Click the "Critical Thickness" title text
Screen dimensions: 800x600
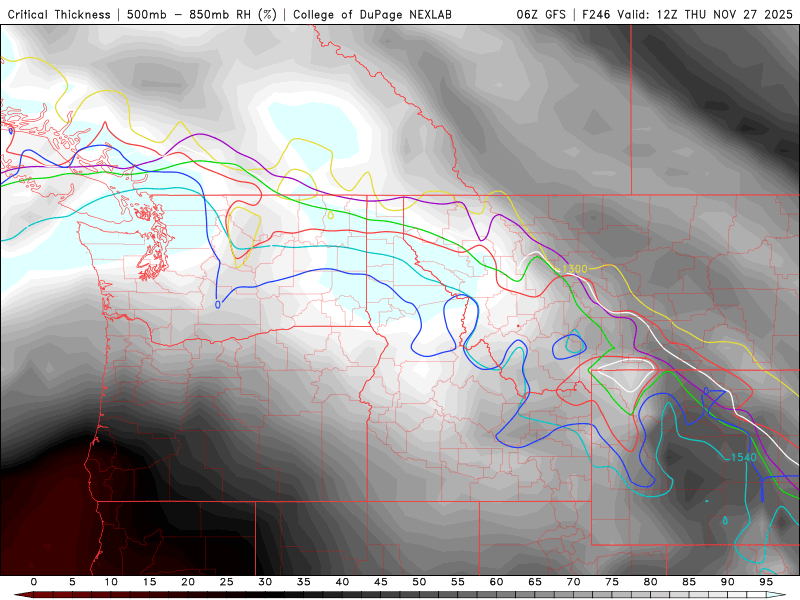coord(59,14)
